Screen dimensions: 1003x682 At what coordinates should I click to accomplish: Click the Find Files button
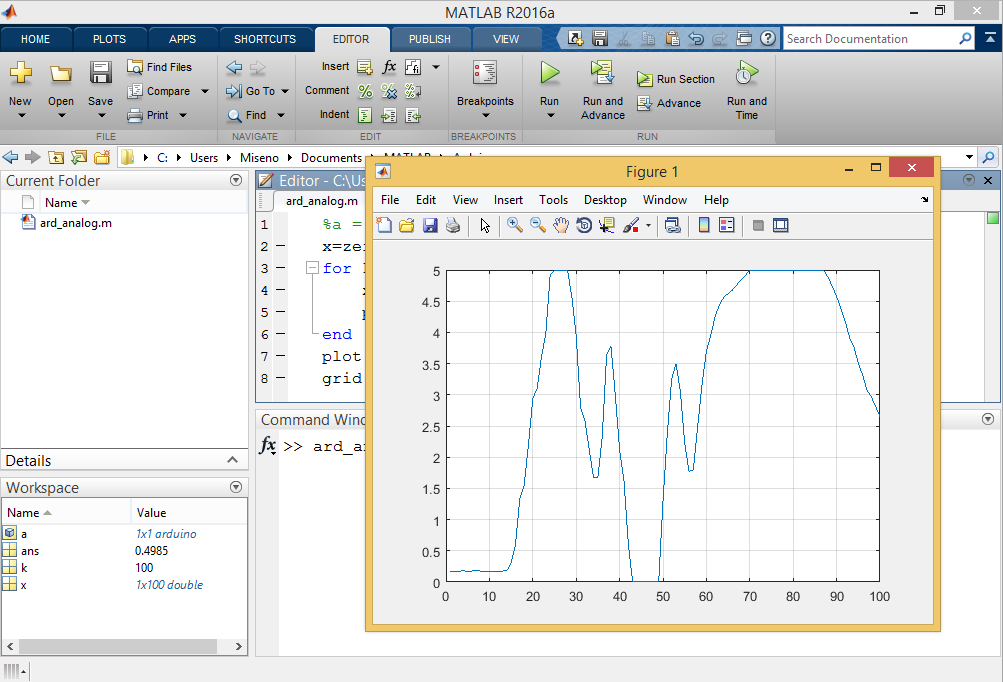pyautogui.click(x=159, y=67)
